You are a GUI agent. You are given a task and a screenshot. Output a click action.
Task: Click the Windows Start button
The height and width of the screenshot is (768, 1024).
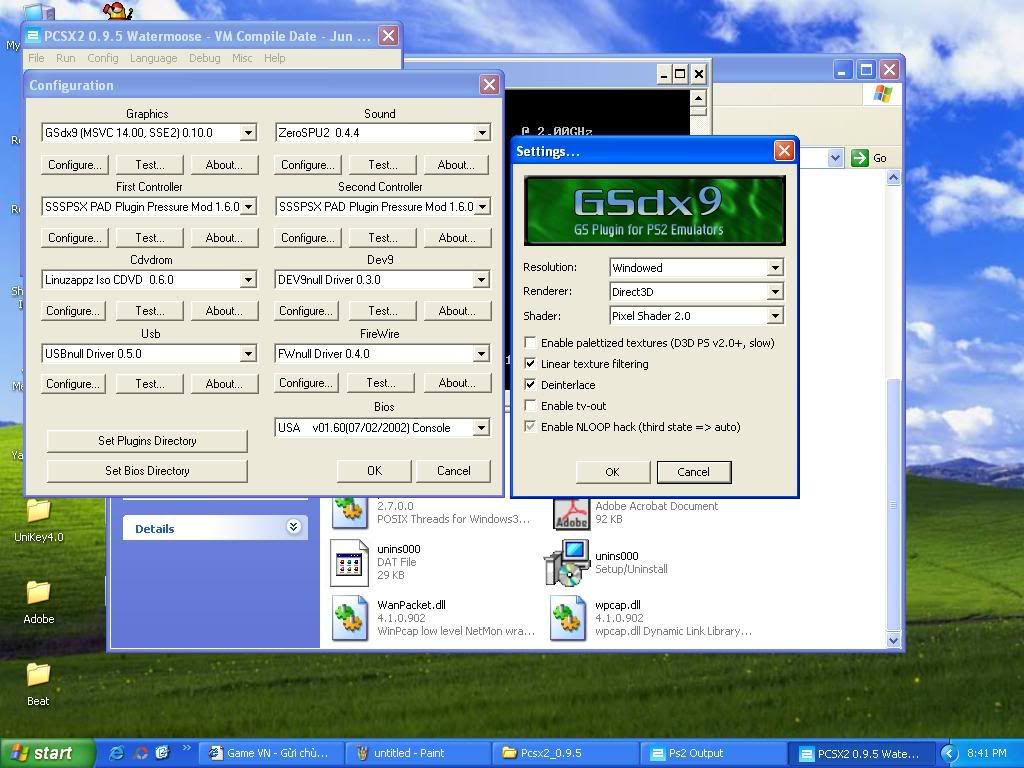click(x=47, y=753)
